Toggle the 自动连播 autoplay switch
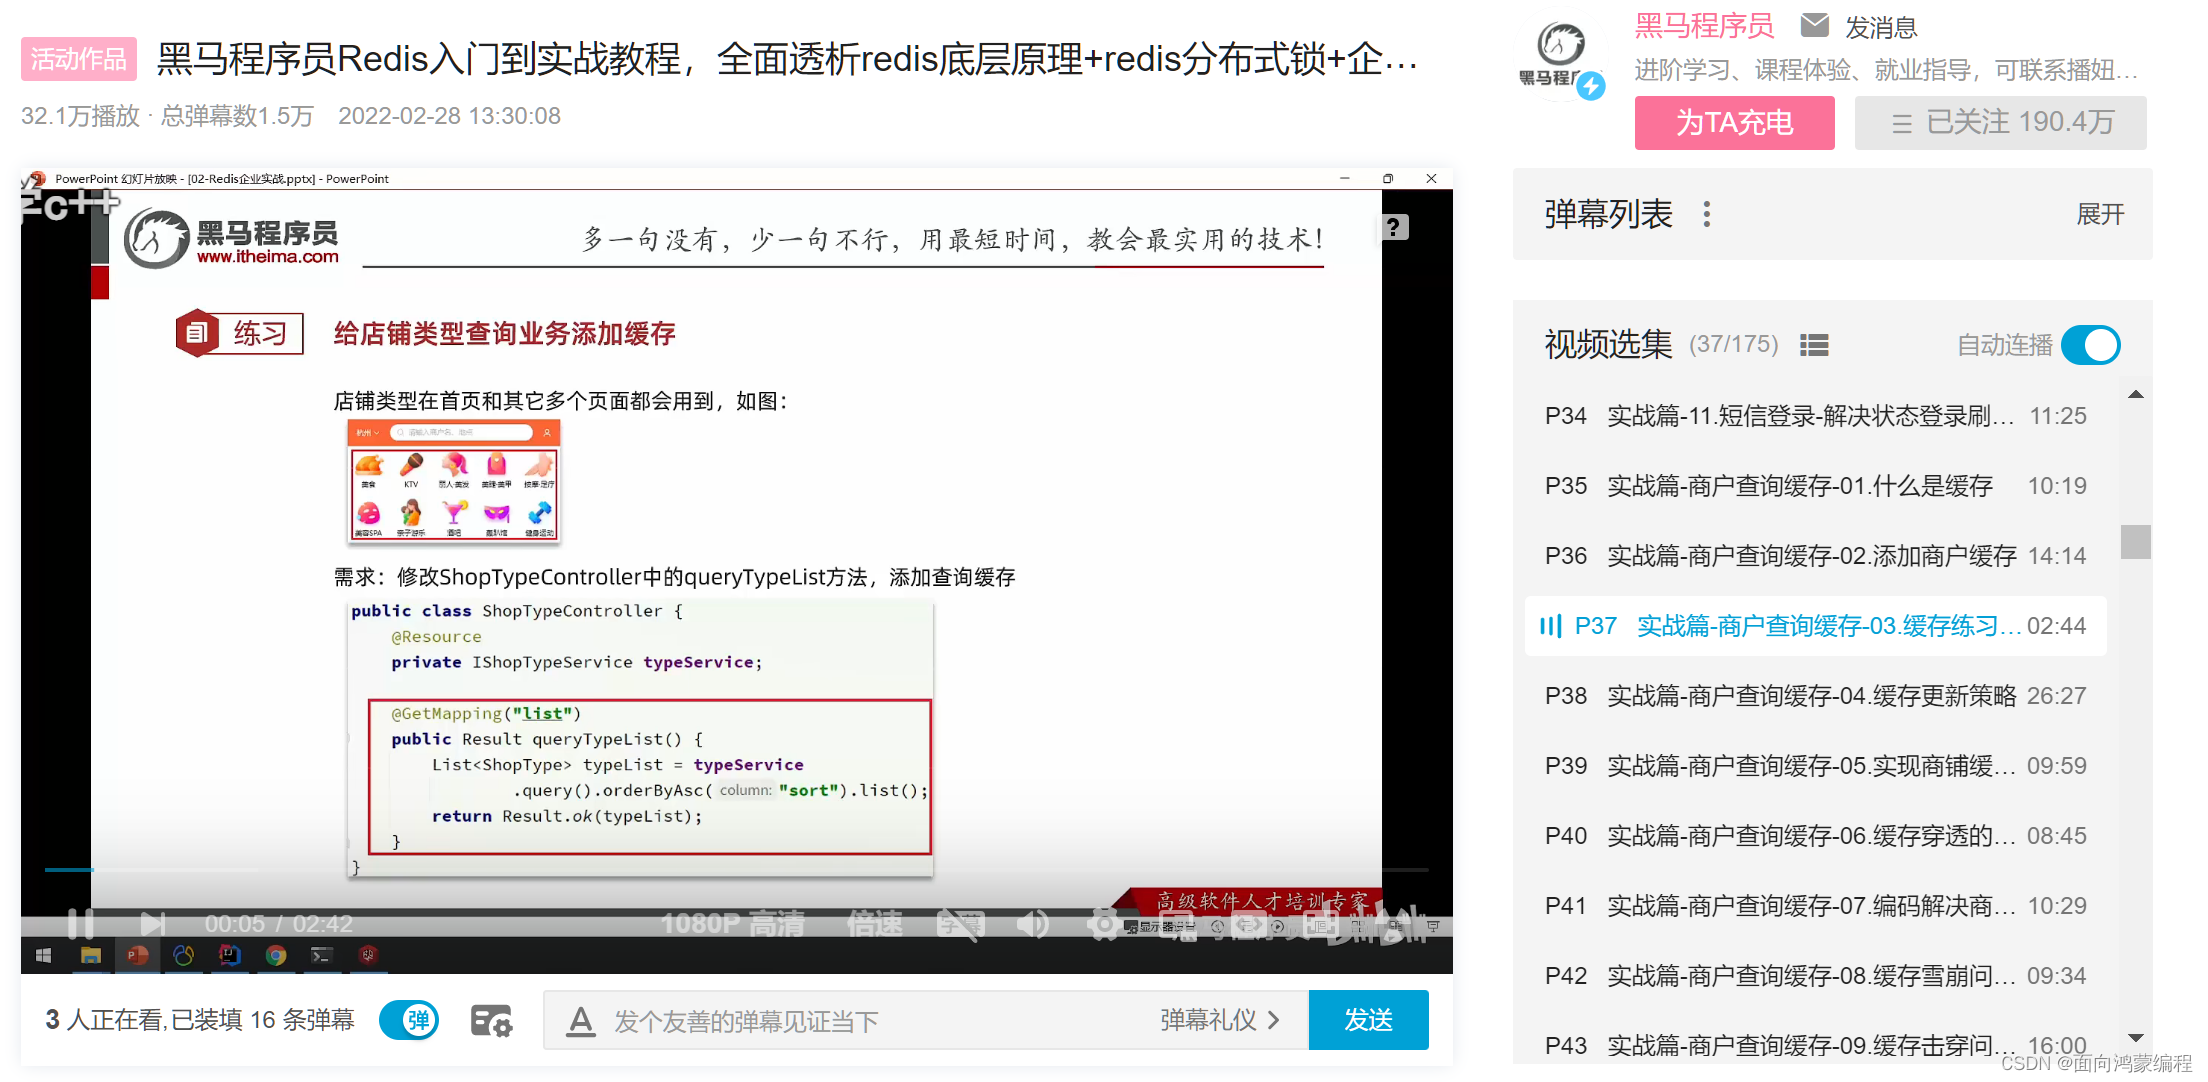Image resolution: width=2208 pixels, height=1082 pixels. click(x=2090, y=345)
